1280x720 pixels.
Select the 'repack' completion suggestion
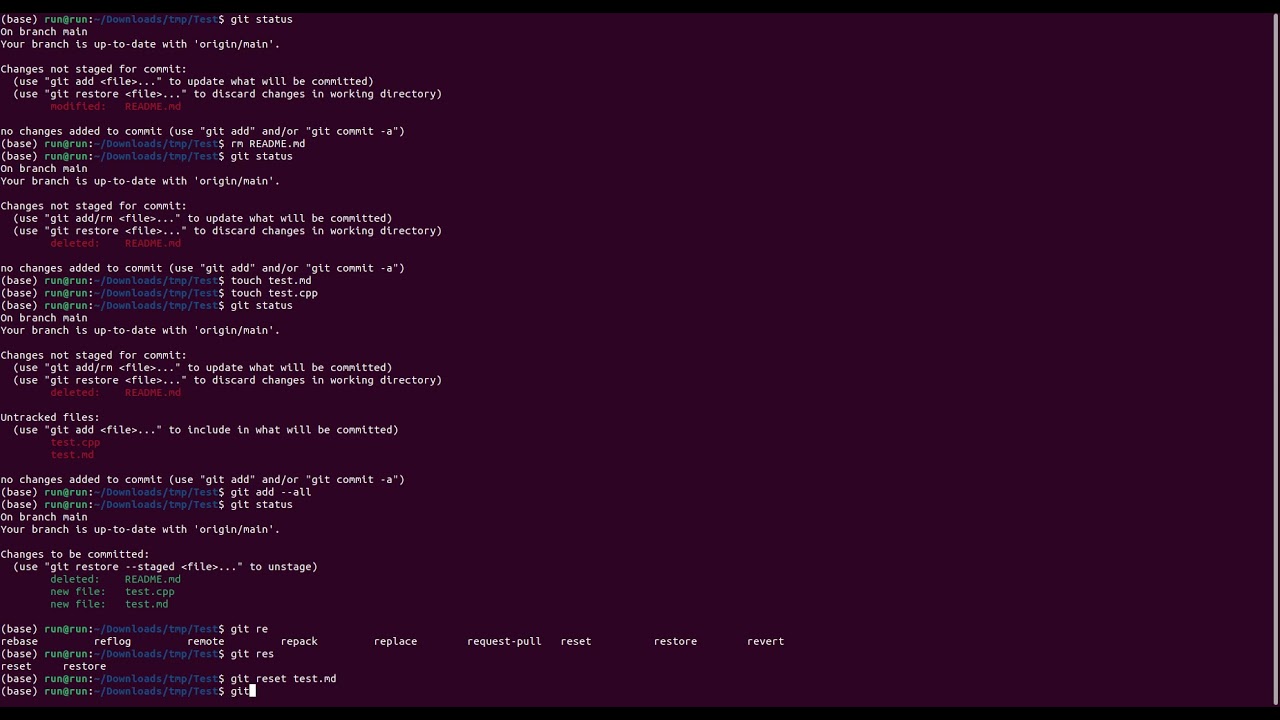(x=299, y=641)
